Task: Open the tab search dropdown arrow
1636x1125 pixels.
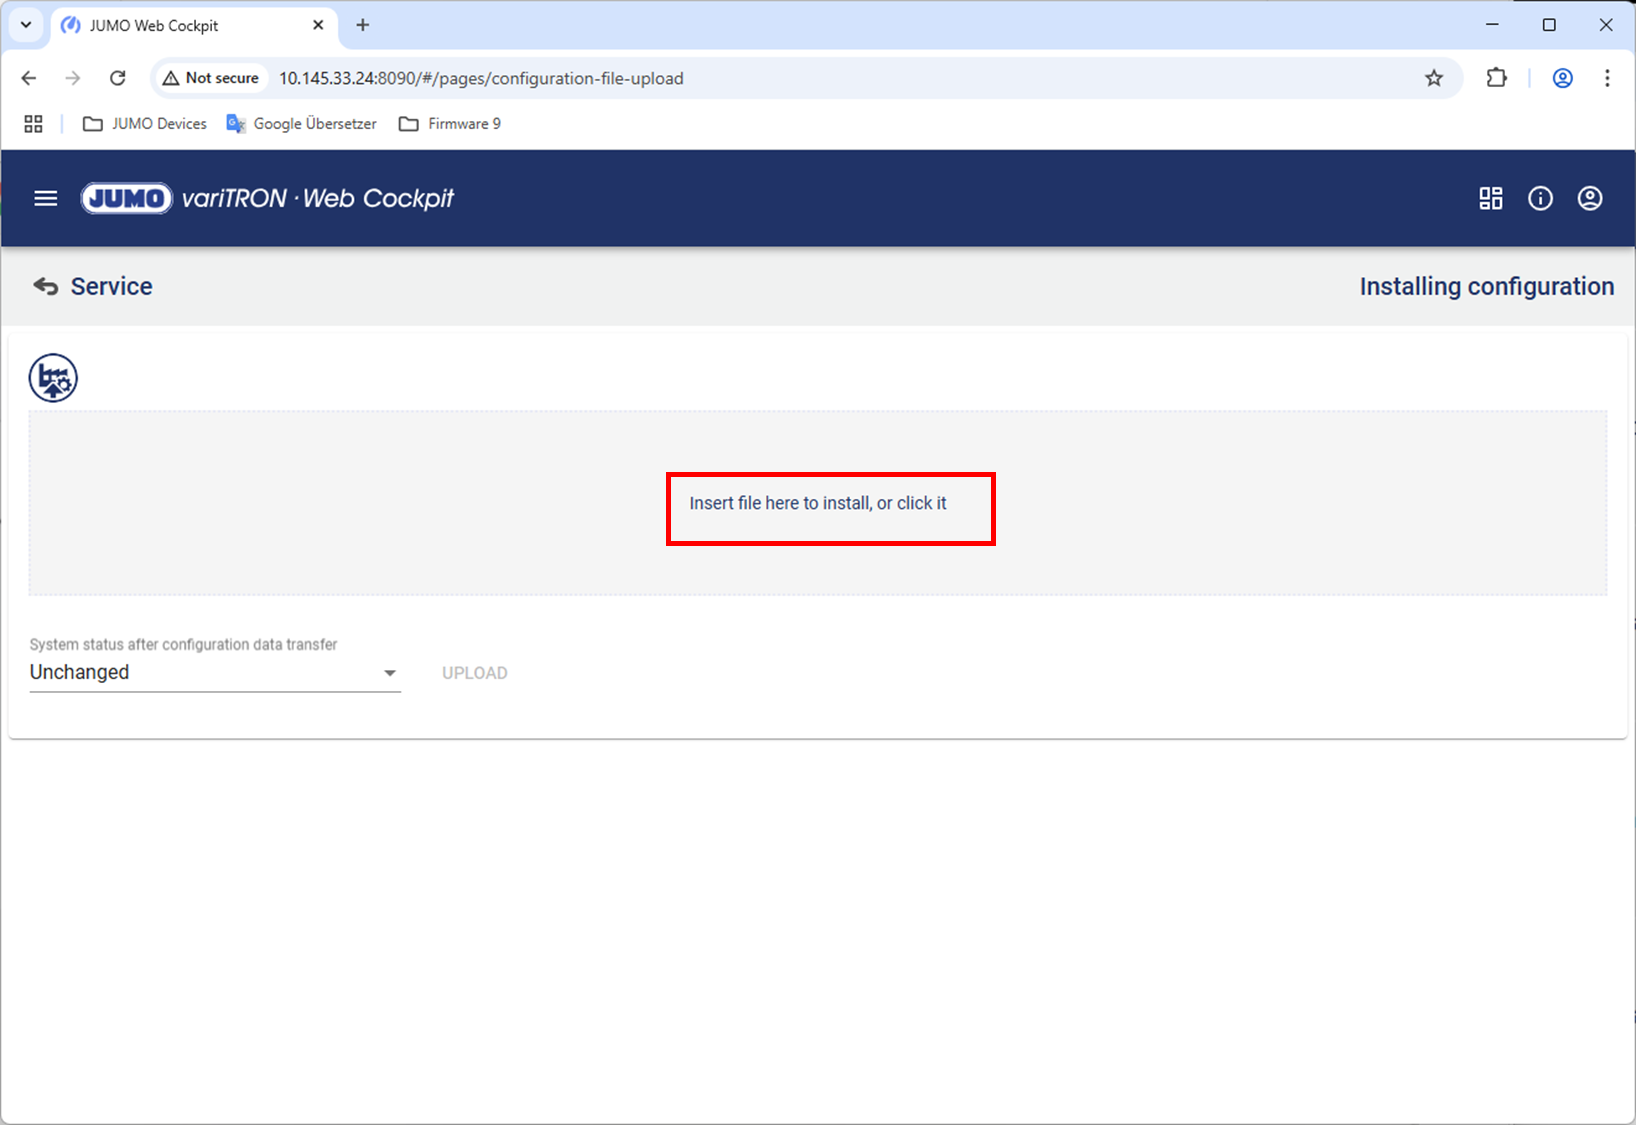Action: coord(26,25)
